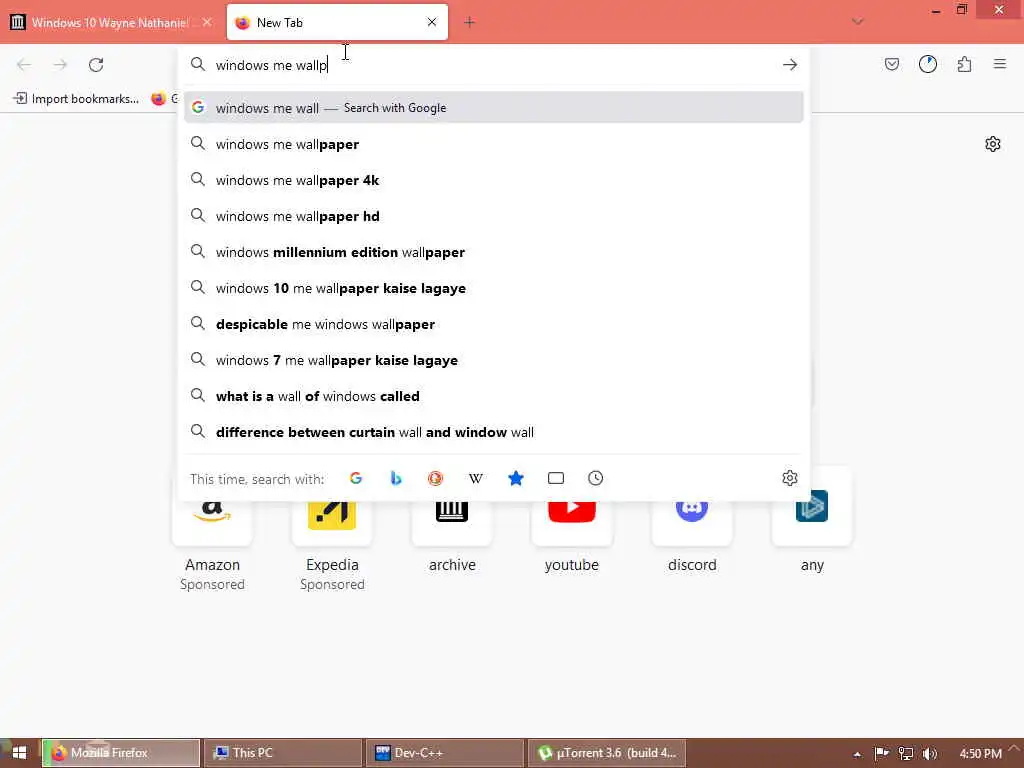Search bookmarks with the star icon
The image size is (1024, 768).
click(x=516, y=478)
